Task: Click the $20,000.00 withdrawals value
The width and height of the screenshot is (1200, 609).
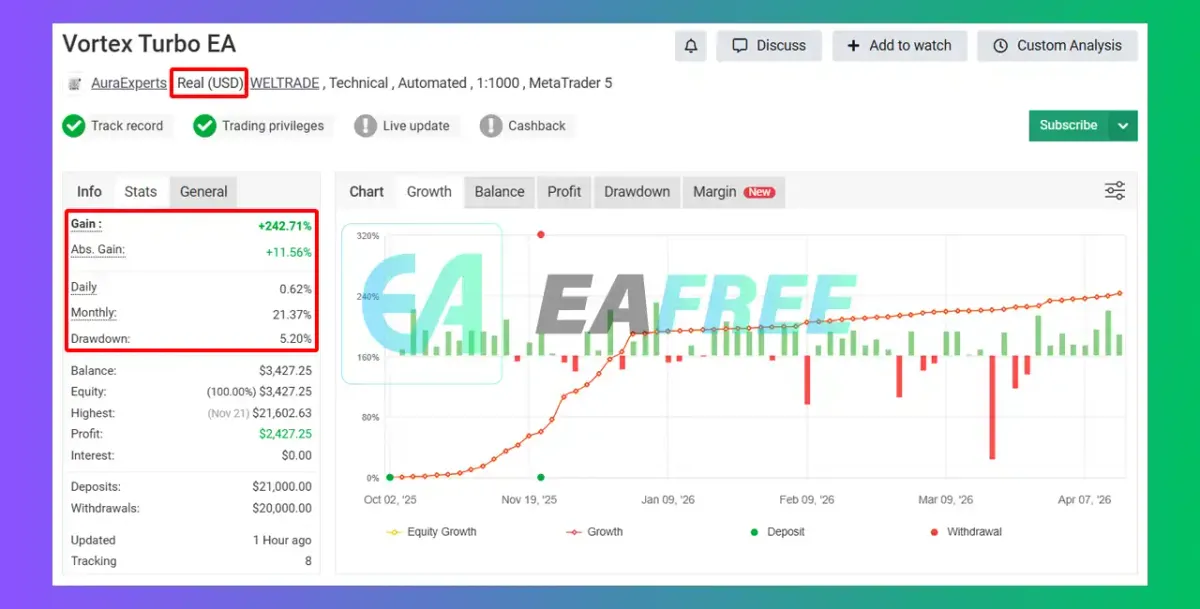Action: click(x=282, y=508)
